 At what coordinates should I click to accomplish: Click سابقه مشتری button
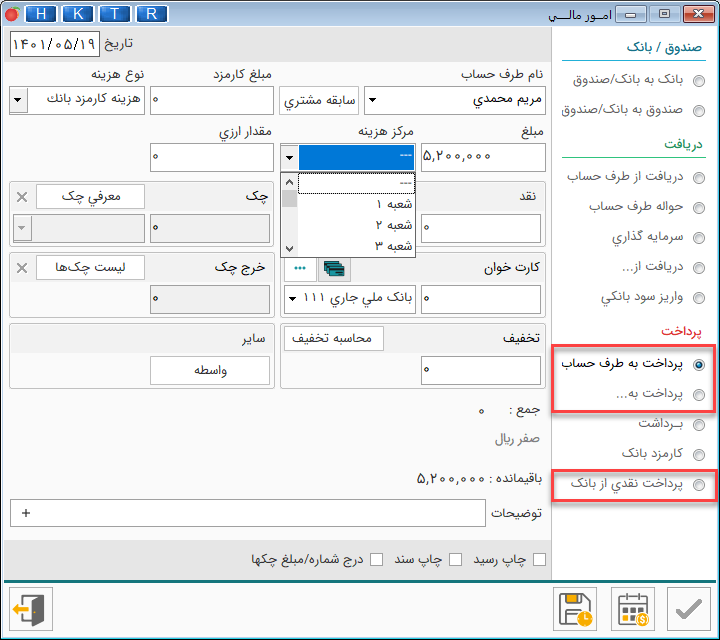tap(319, 100)
